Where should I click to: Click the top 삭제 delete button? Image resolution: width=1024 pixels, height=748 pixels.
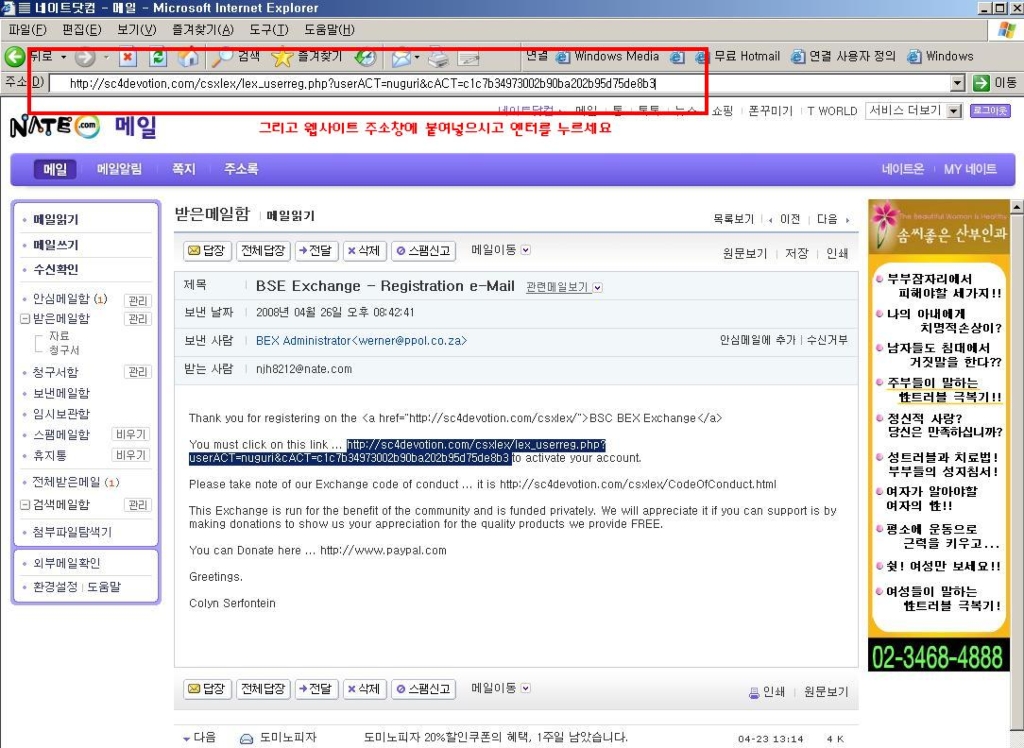coord(364,251)
